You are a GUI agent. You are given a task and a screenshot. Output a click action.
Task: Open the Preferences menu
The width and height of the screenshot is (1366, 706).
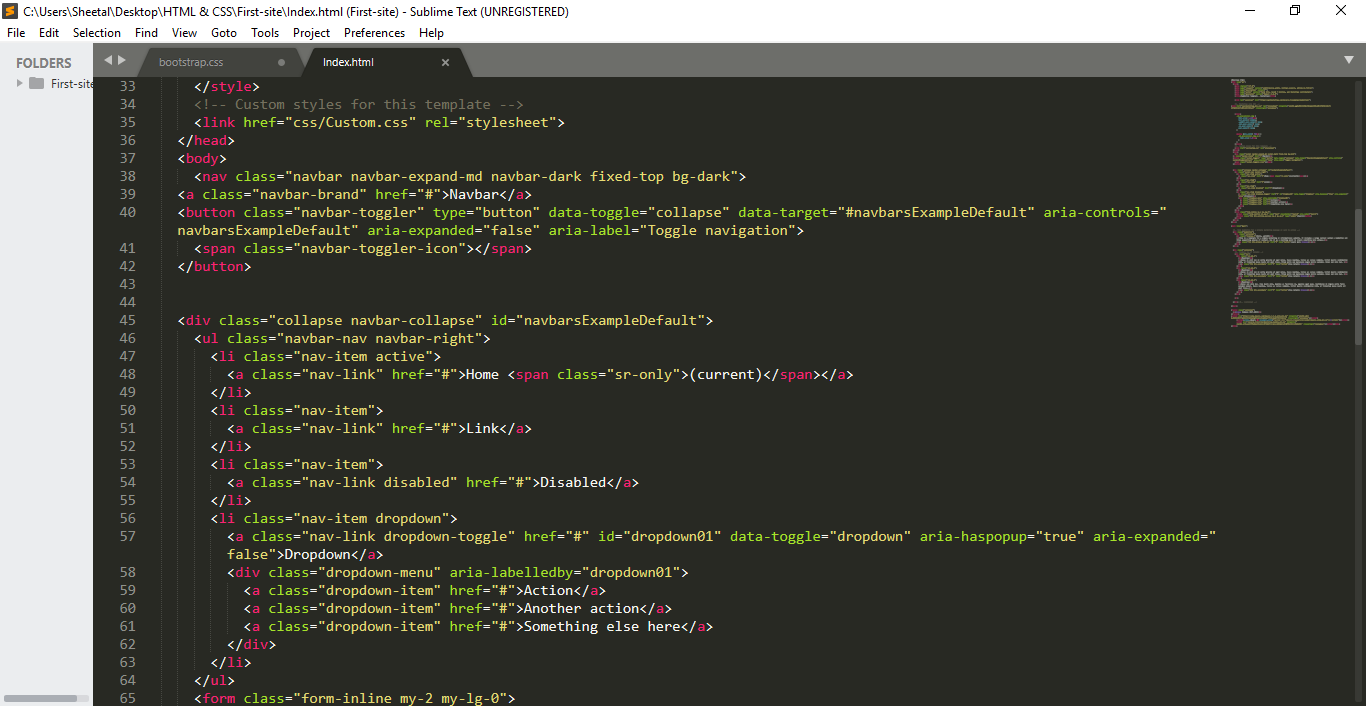(x=374, y=33)
